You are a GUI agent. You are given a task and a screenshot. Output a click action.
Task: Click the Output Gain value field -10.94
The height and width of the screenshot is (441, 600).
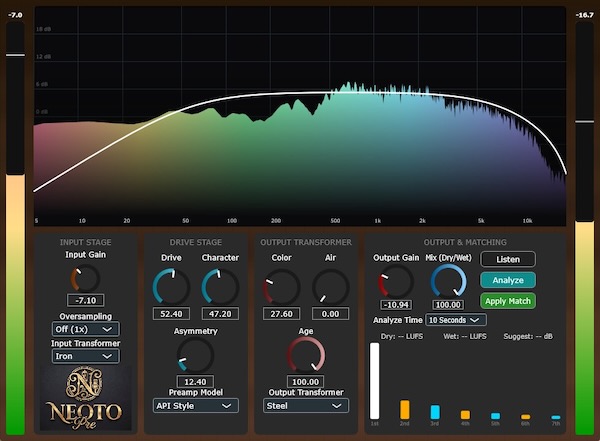pyautogui.click(x=396, y=305)
